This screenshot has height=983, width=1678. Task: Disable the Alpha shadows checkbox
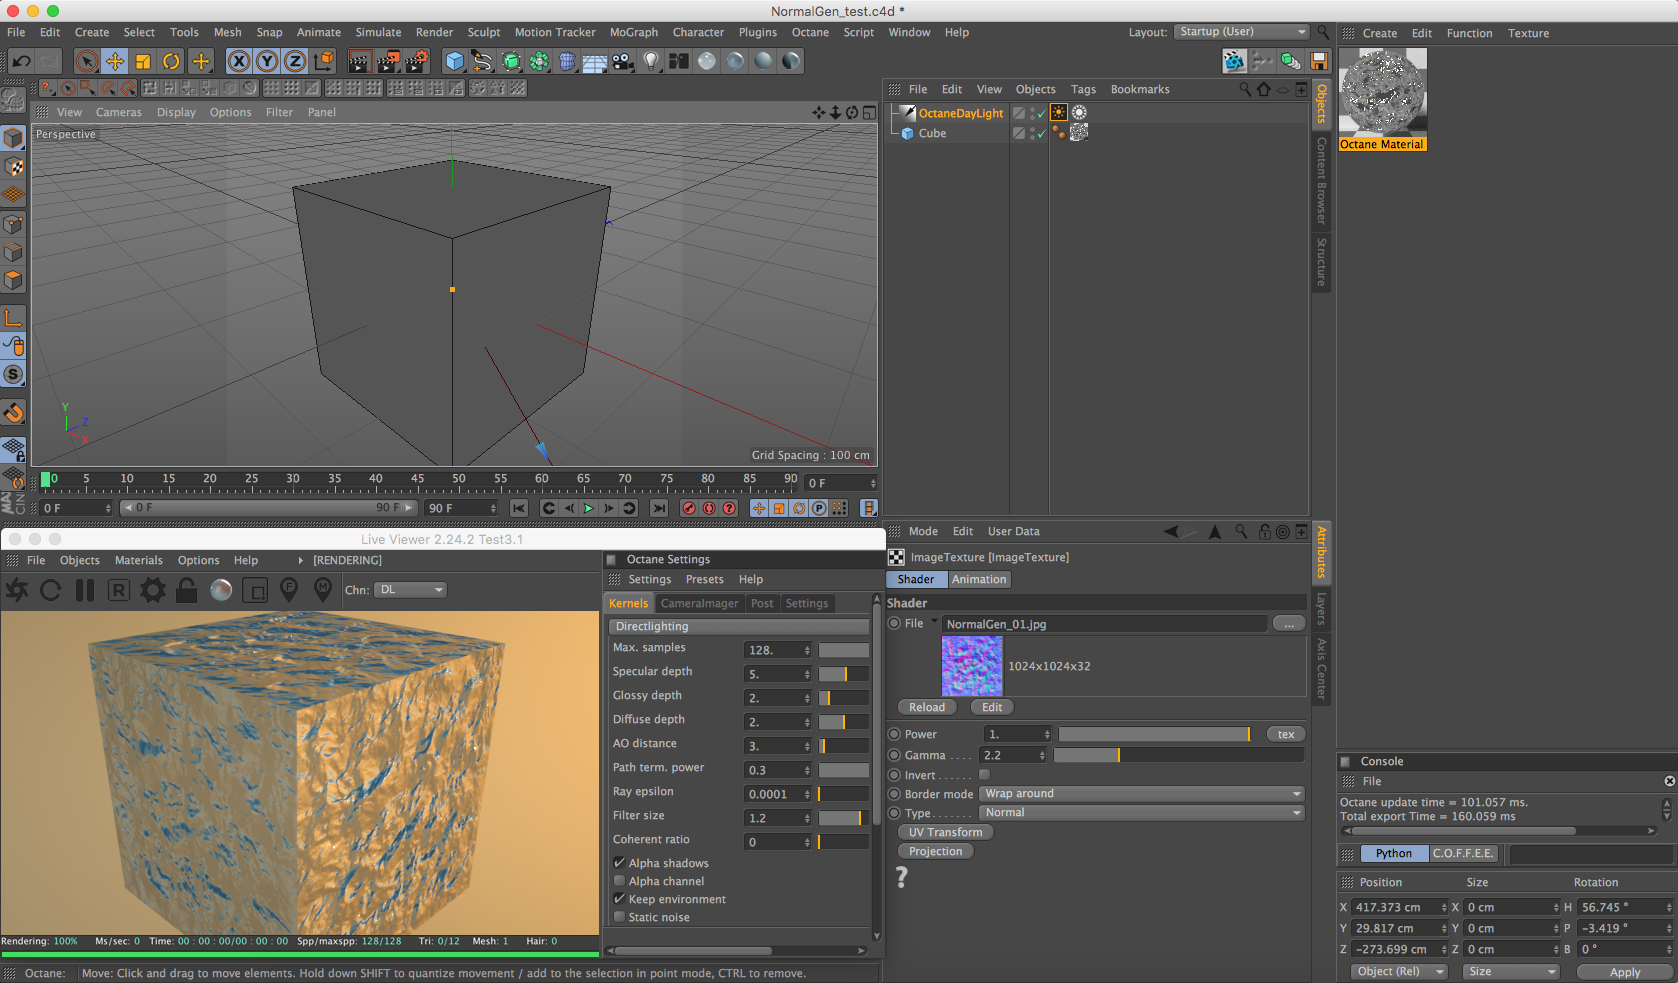click(620, 863)
